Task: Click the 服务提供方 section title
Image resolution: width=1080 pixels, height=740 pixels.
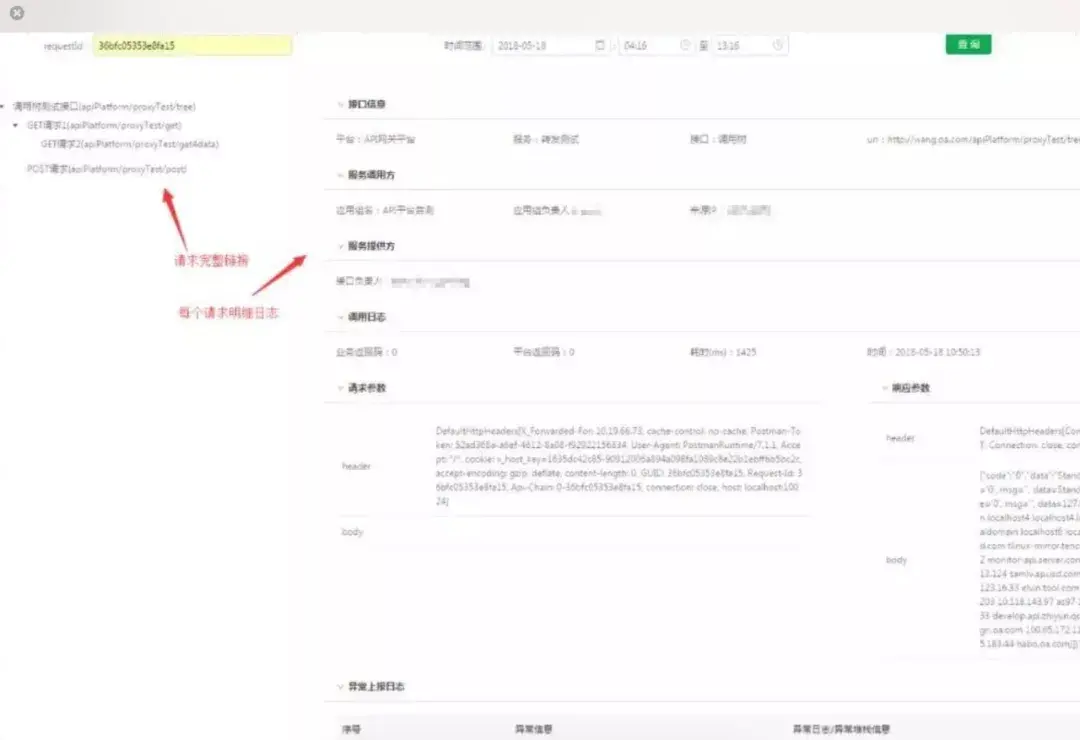Action: click(371, 247)
